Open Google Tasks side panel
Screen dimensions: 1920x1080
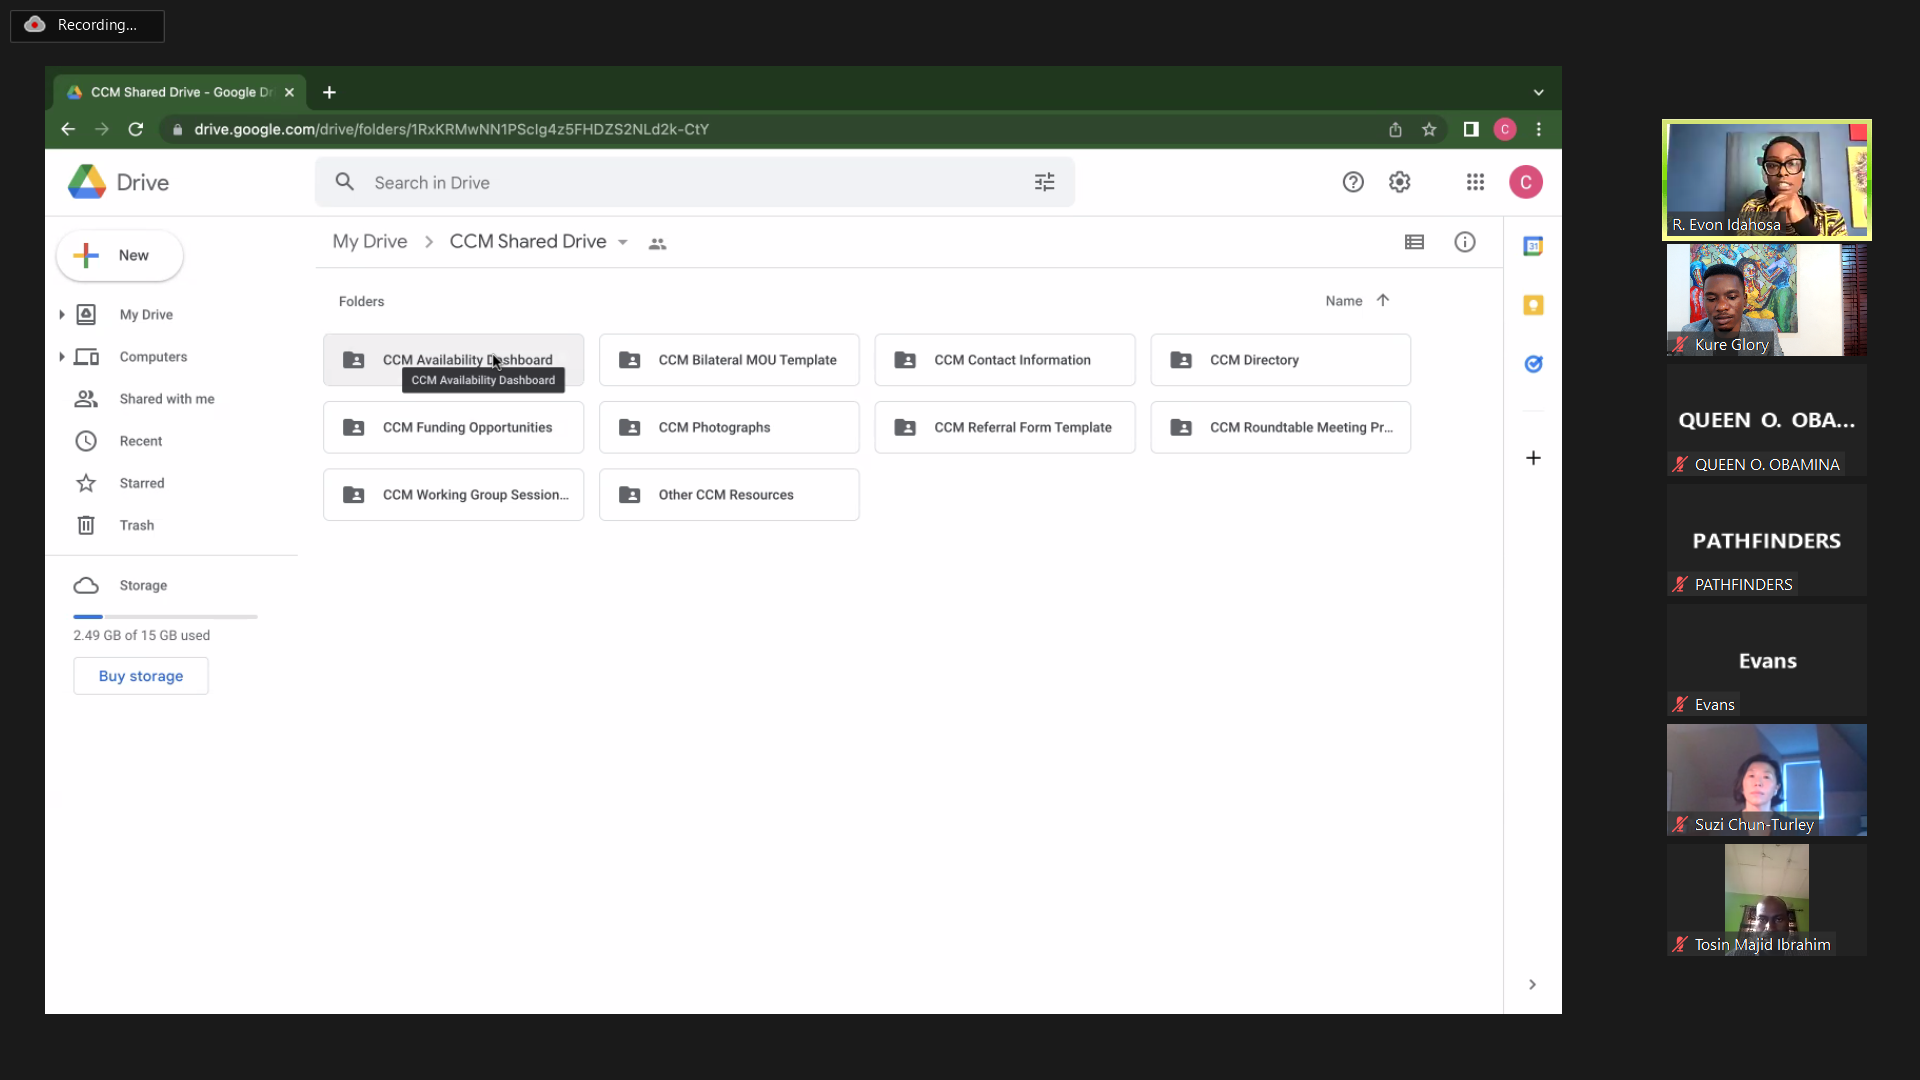click(x=1533, y=364)
